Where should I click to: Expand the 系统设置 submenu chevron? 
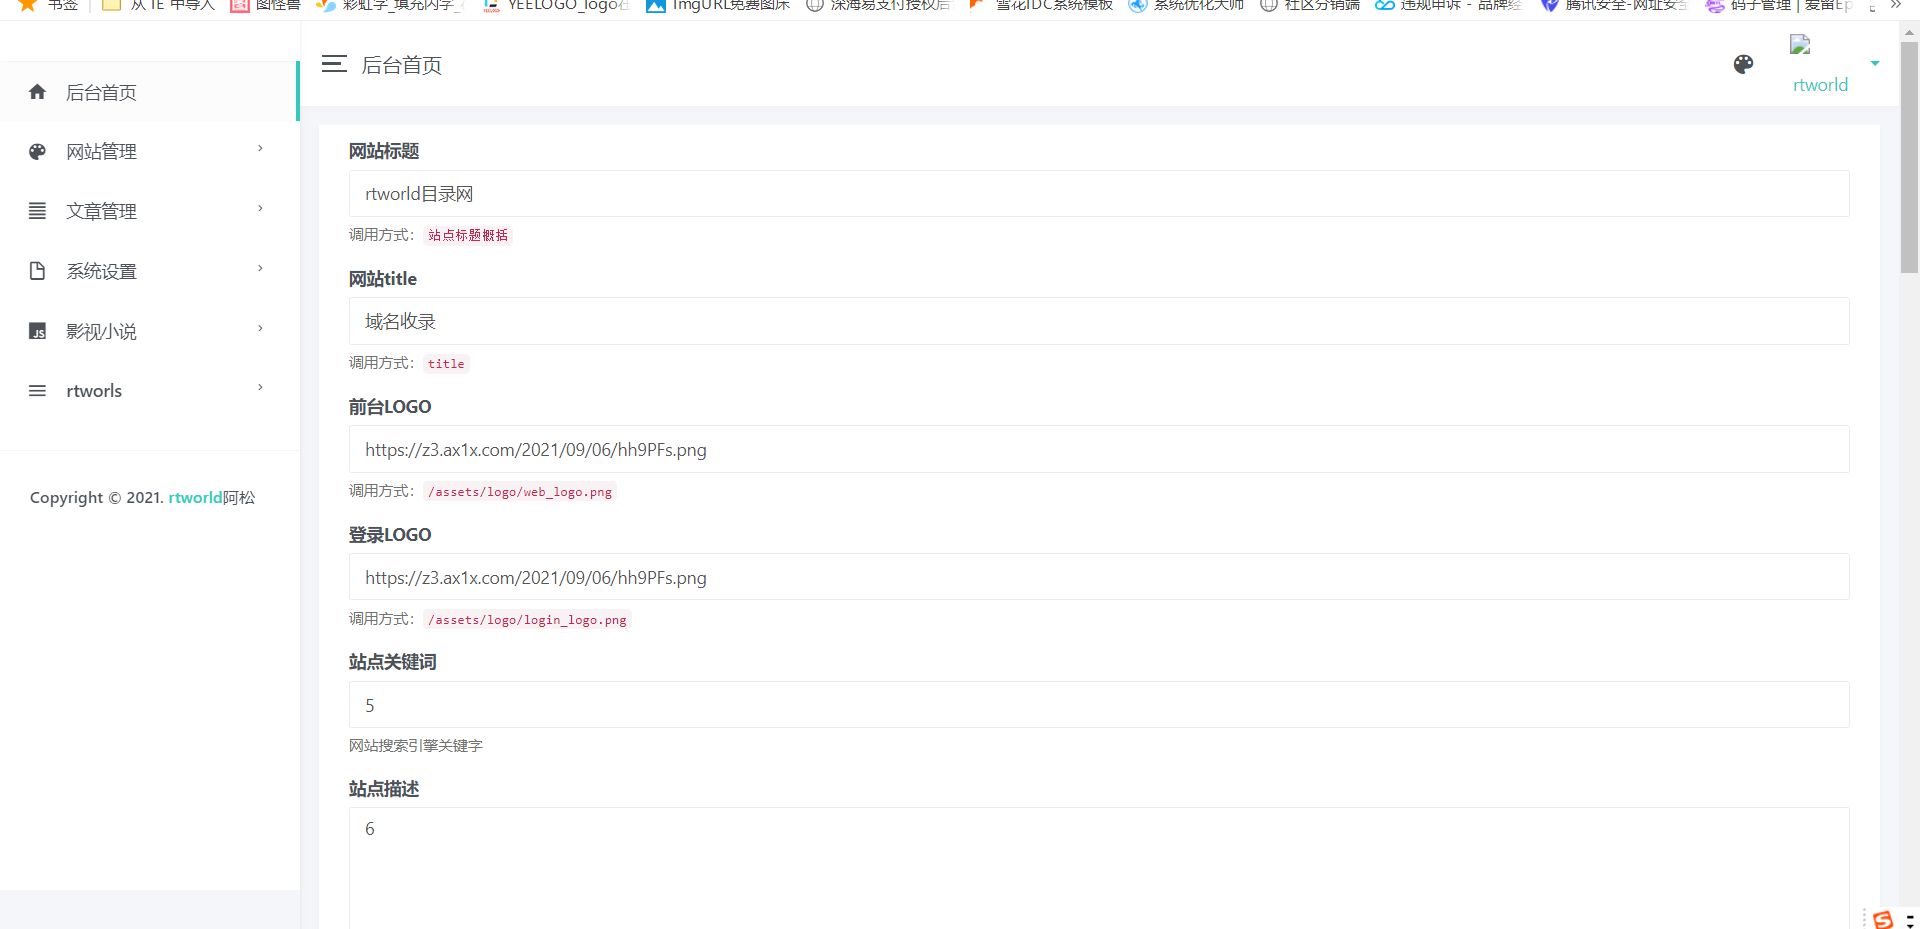260,269
